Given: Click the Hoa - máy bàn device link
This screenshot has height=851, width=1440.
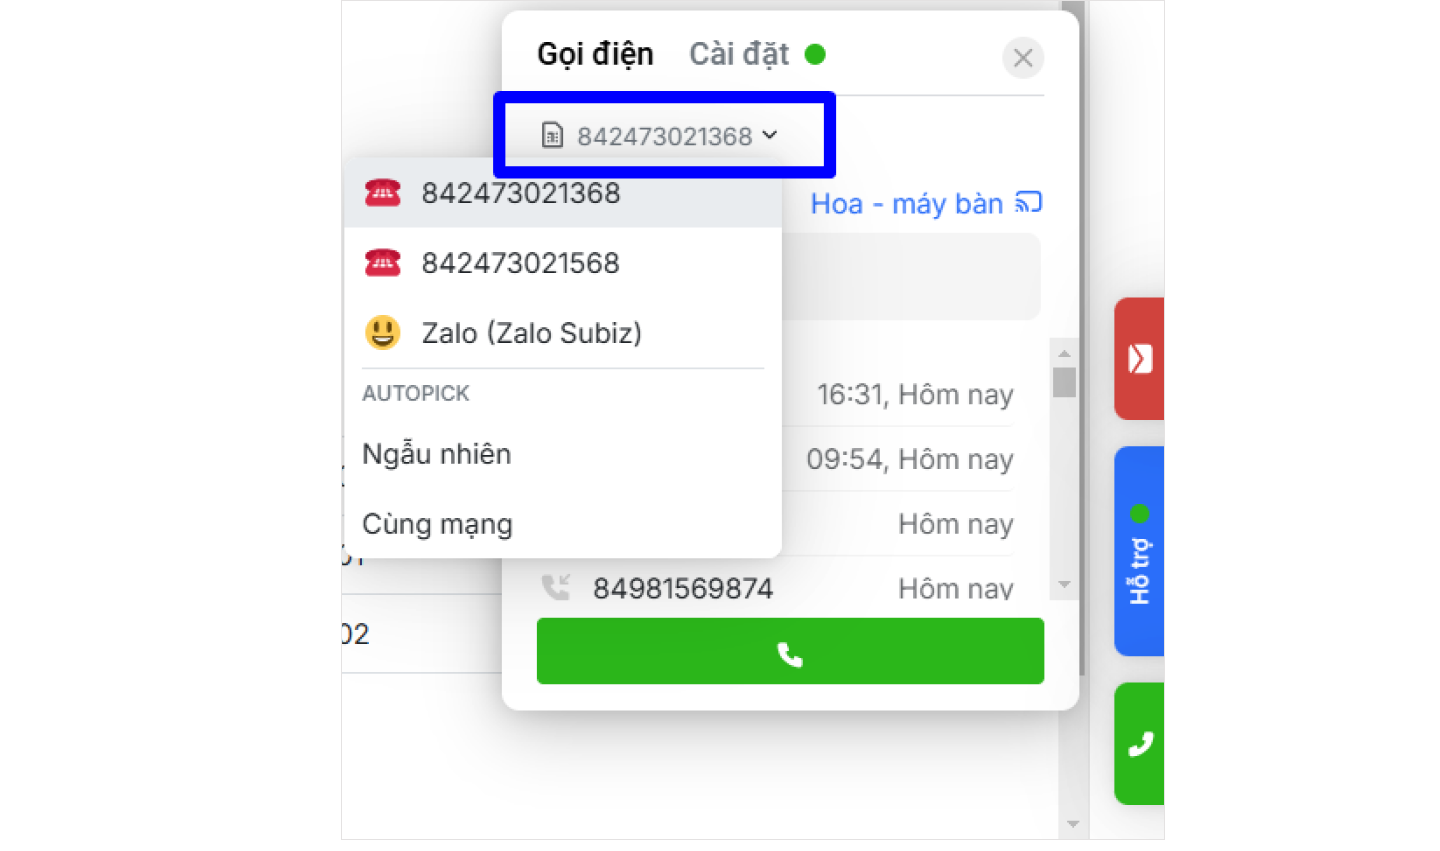Looking at the screenshot, I should (906, 204).
